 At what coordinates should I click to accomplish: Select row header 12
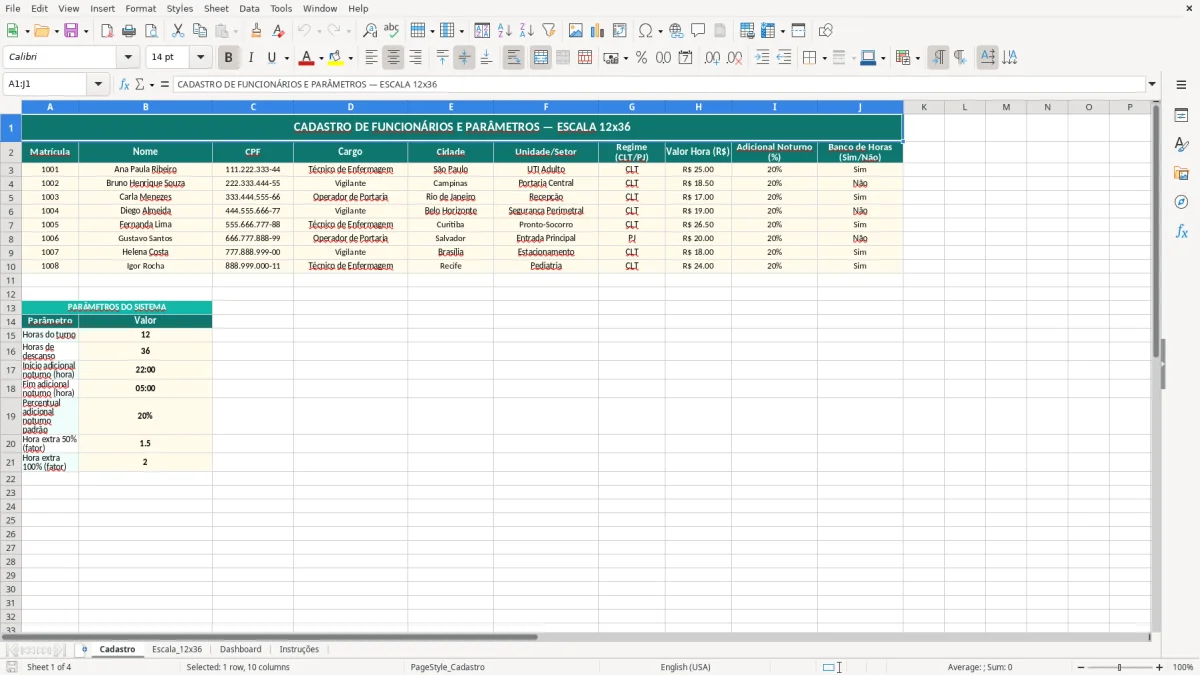[10, 293]
